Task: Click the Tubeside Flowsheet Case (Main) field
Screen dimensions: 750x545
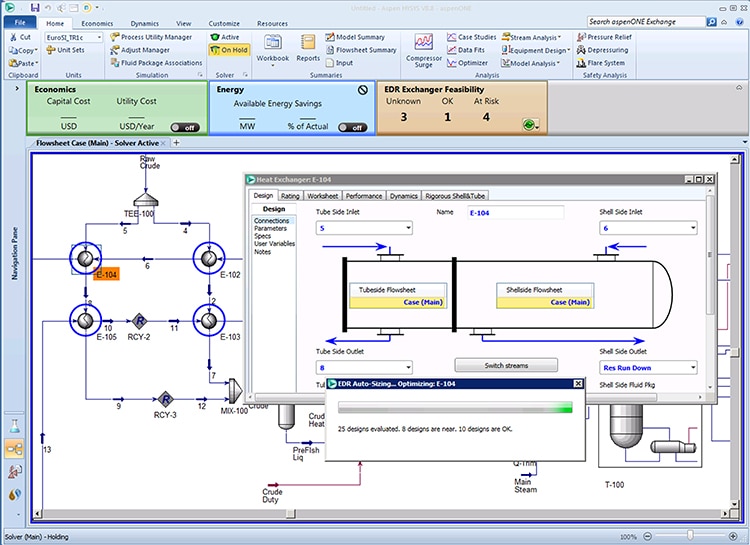Action: click(x=398, y=302)
